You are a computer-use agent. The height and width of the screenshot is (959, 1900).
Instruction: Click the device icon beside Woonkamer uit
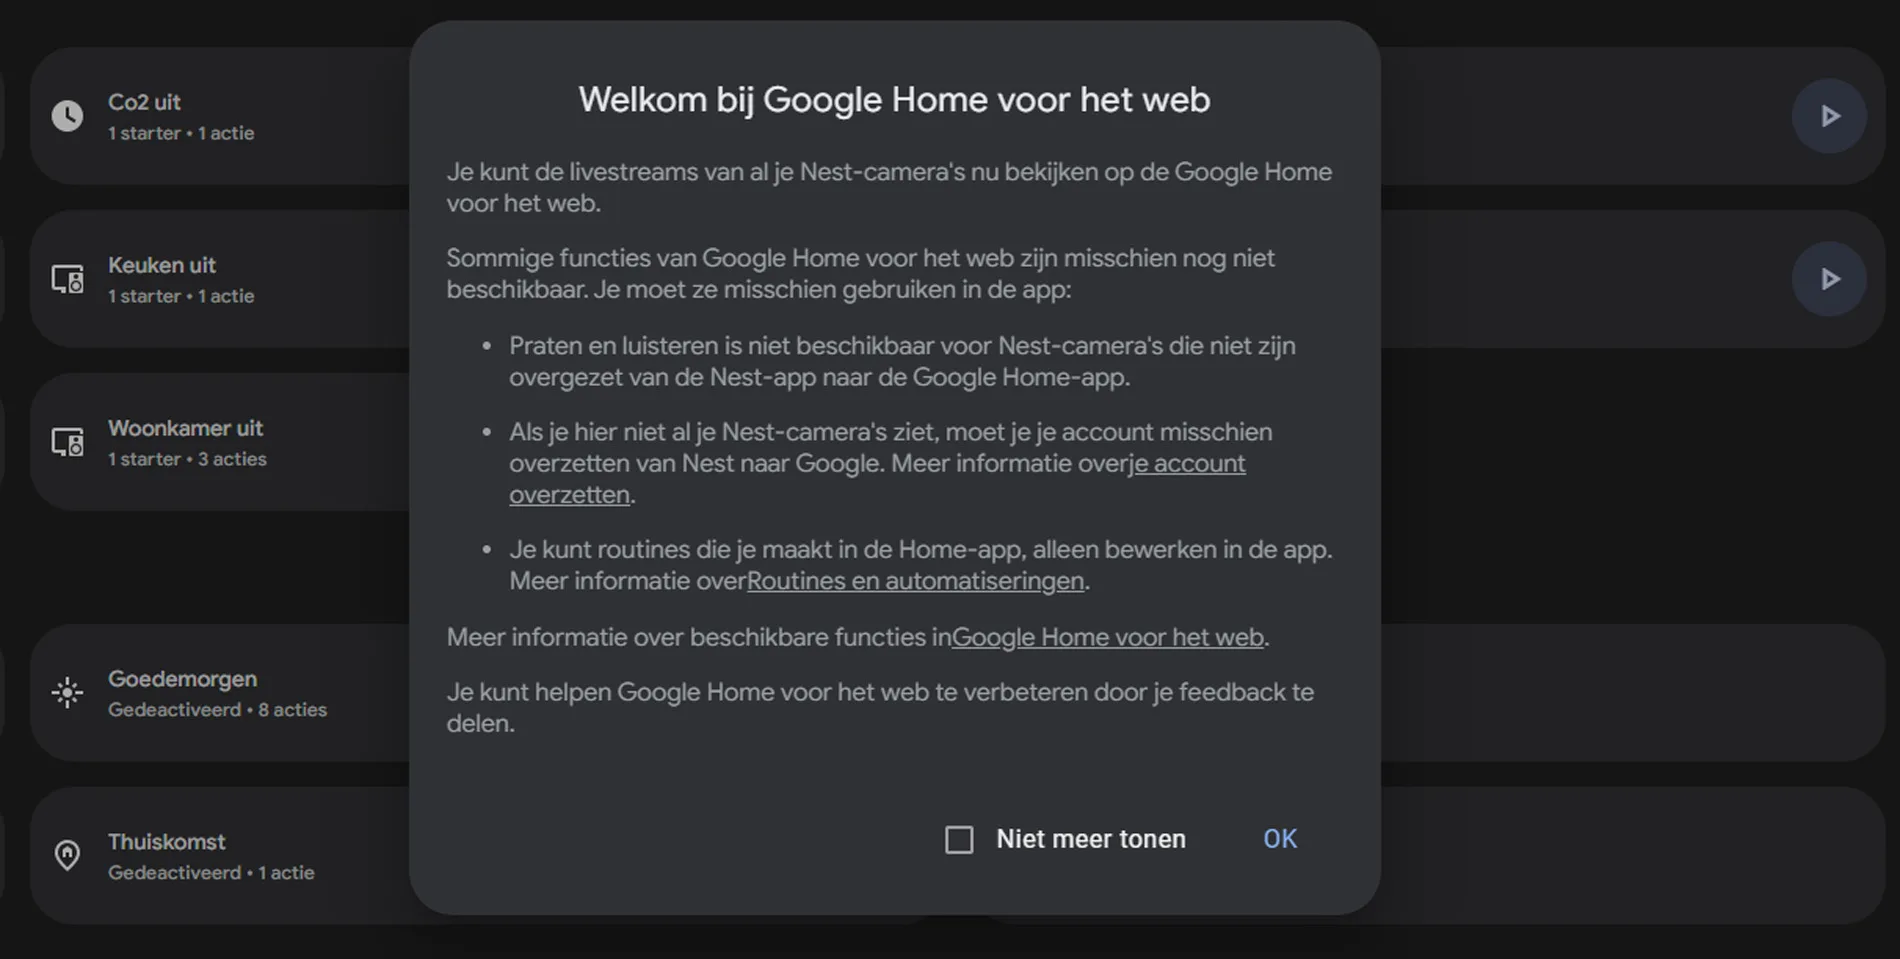pyautogui.click(x=67, y=442)
